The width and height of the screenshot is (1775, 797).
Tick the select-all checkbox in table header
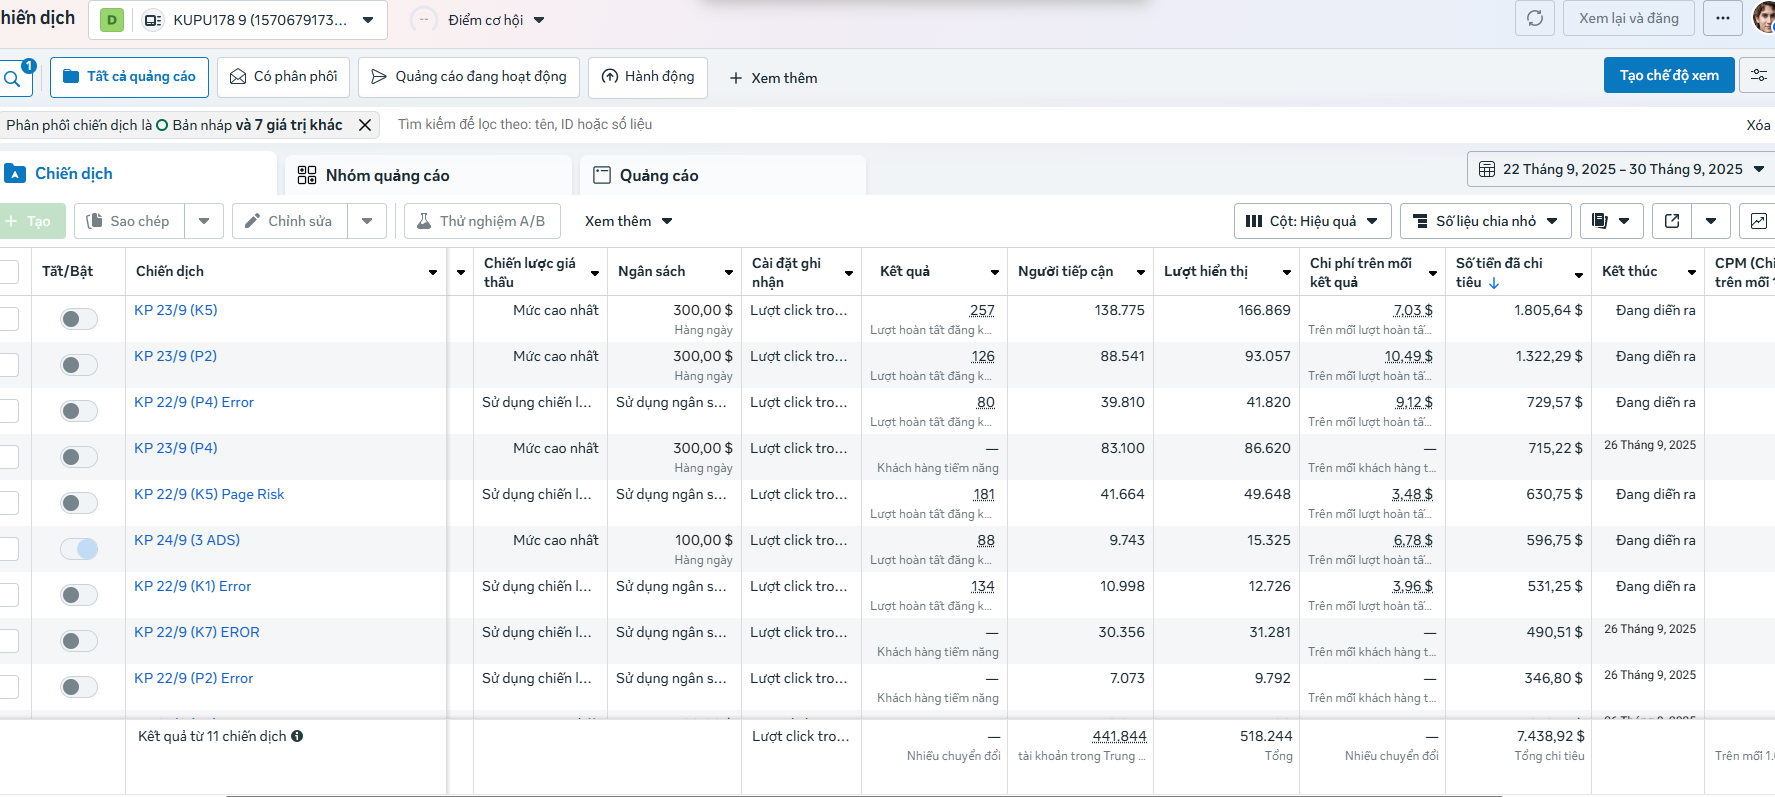click(9, 272)
